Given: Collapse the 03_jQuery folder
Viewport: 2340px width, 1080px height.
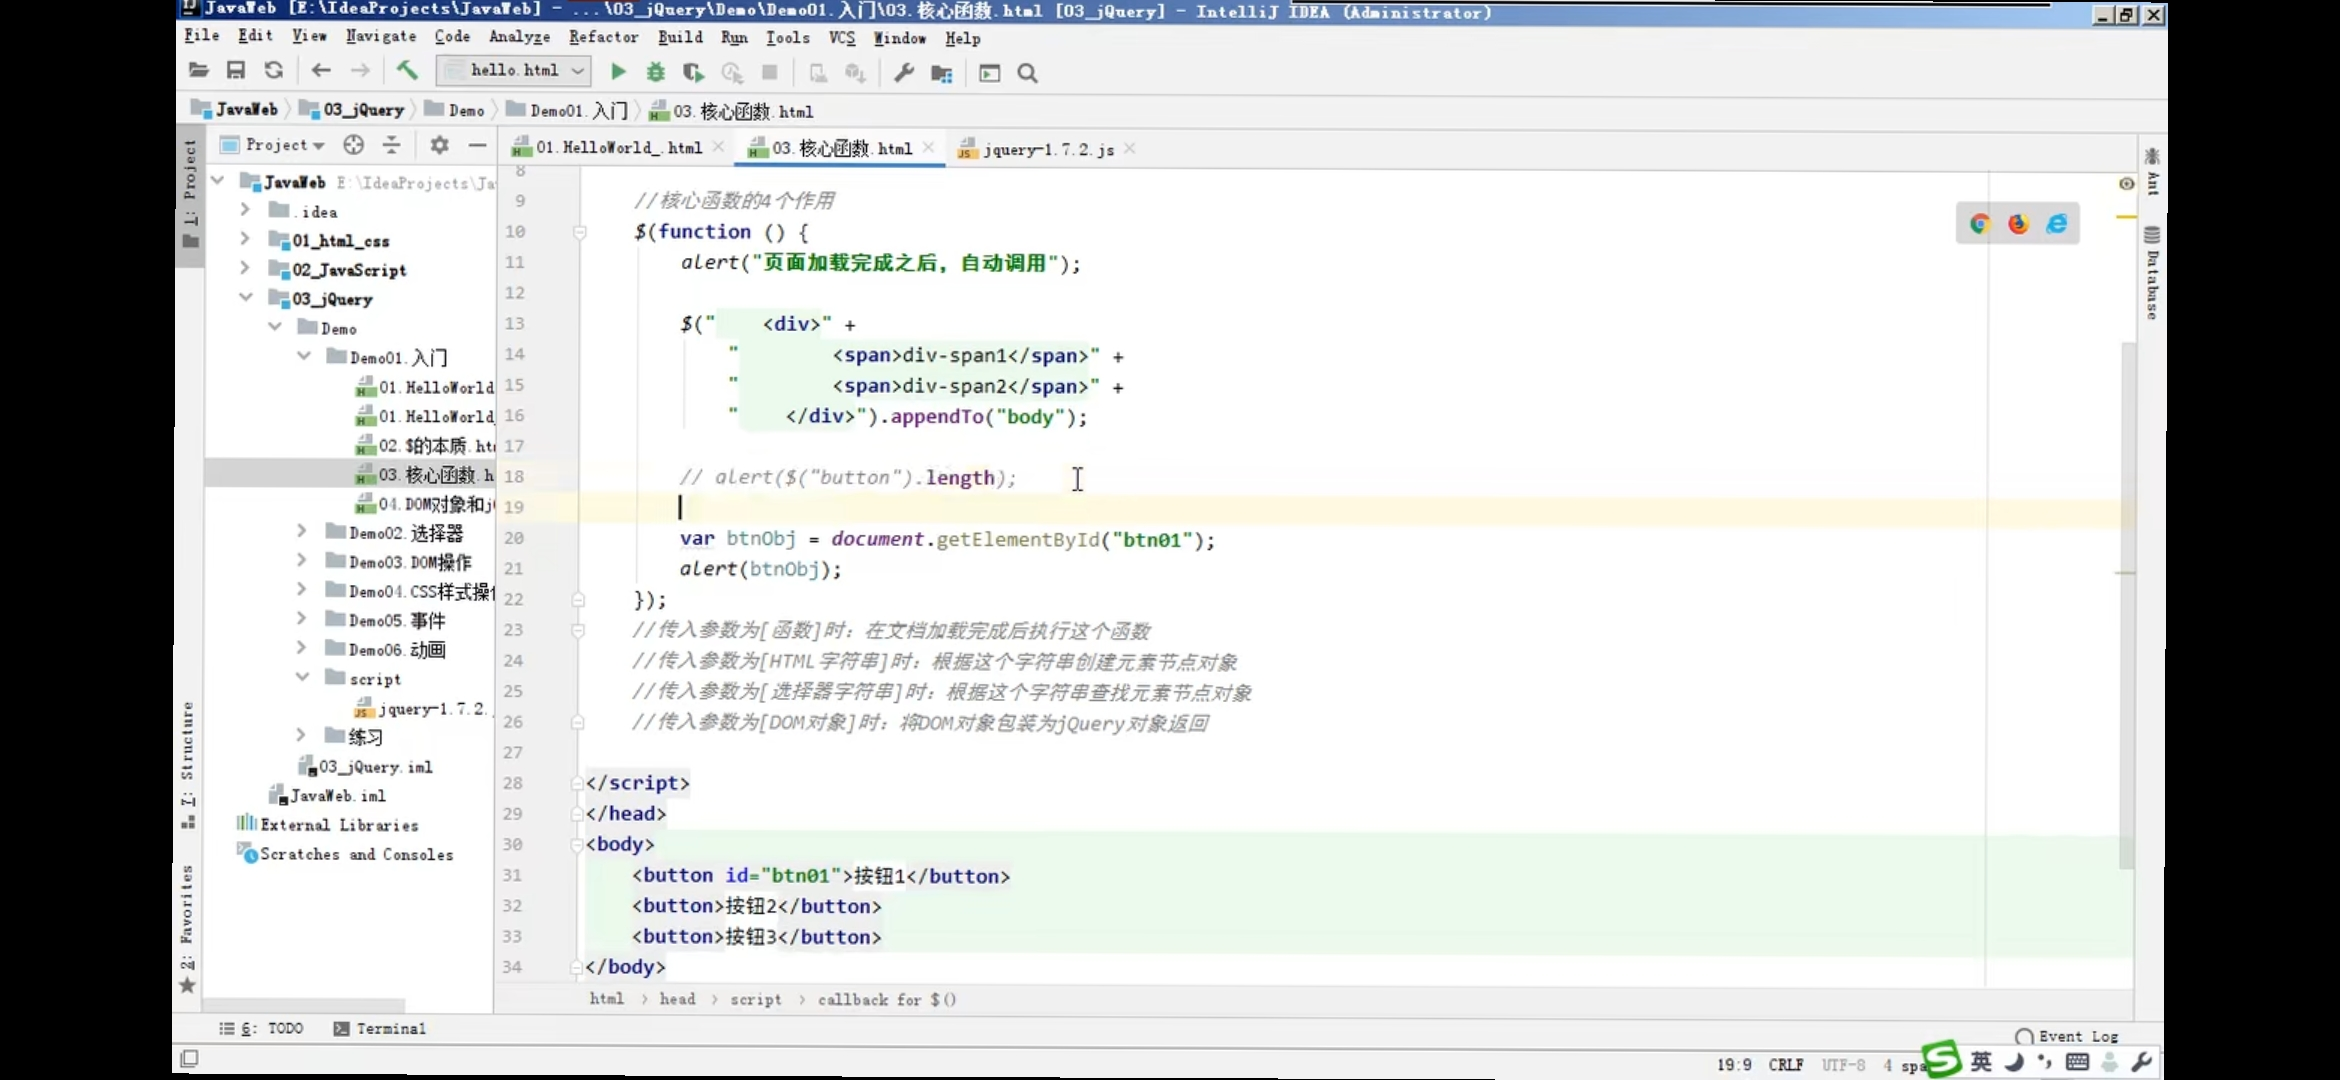Looking at the screenshot, I should point(245,297).
